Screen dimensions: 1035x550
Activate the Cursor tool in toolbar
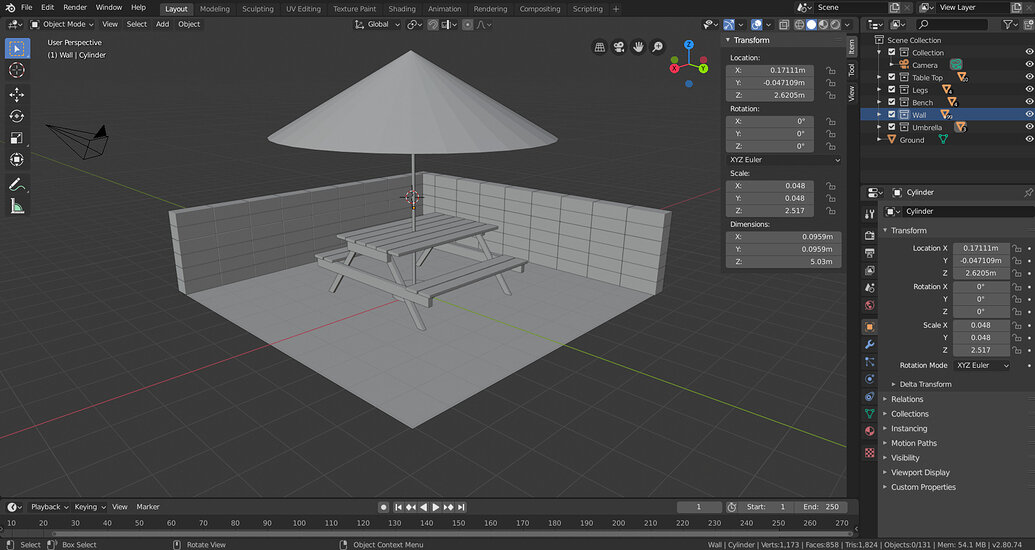point(17,70)
